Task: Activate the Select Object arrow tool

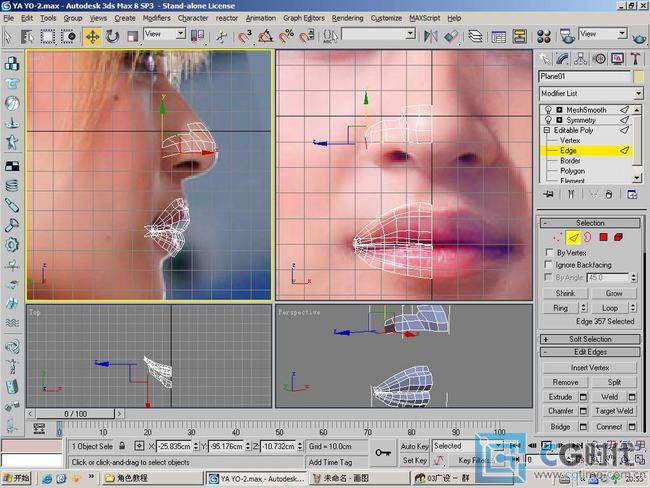Action: [x=8, y=37]
